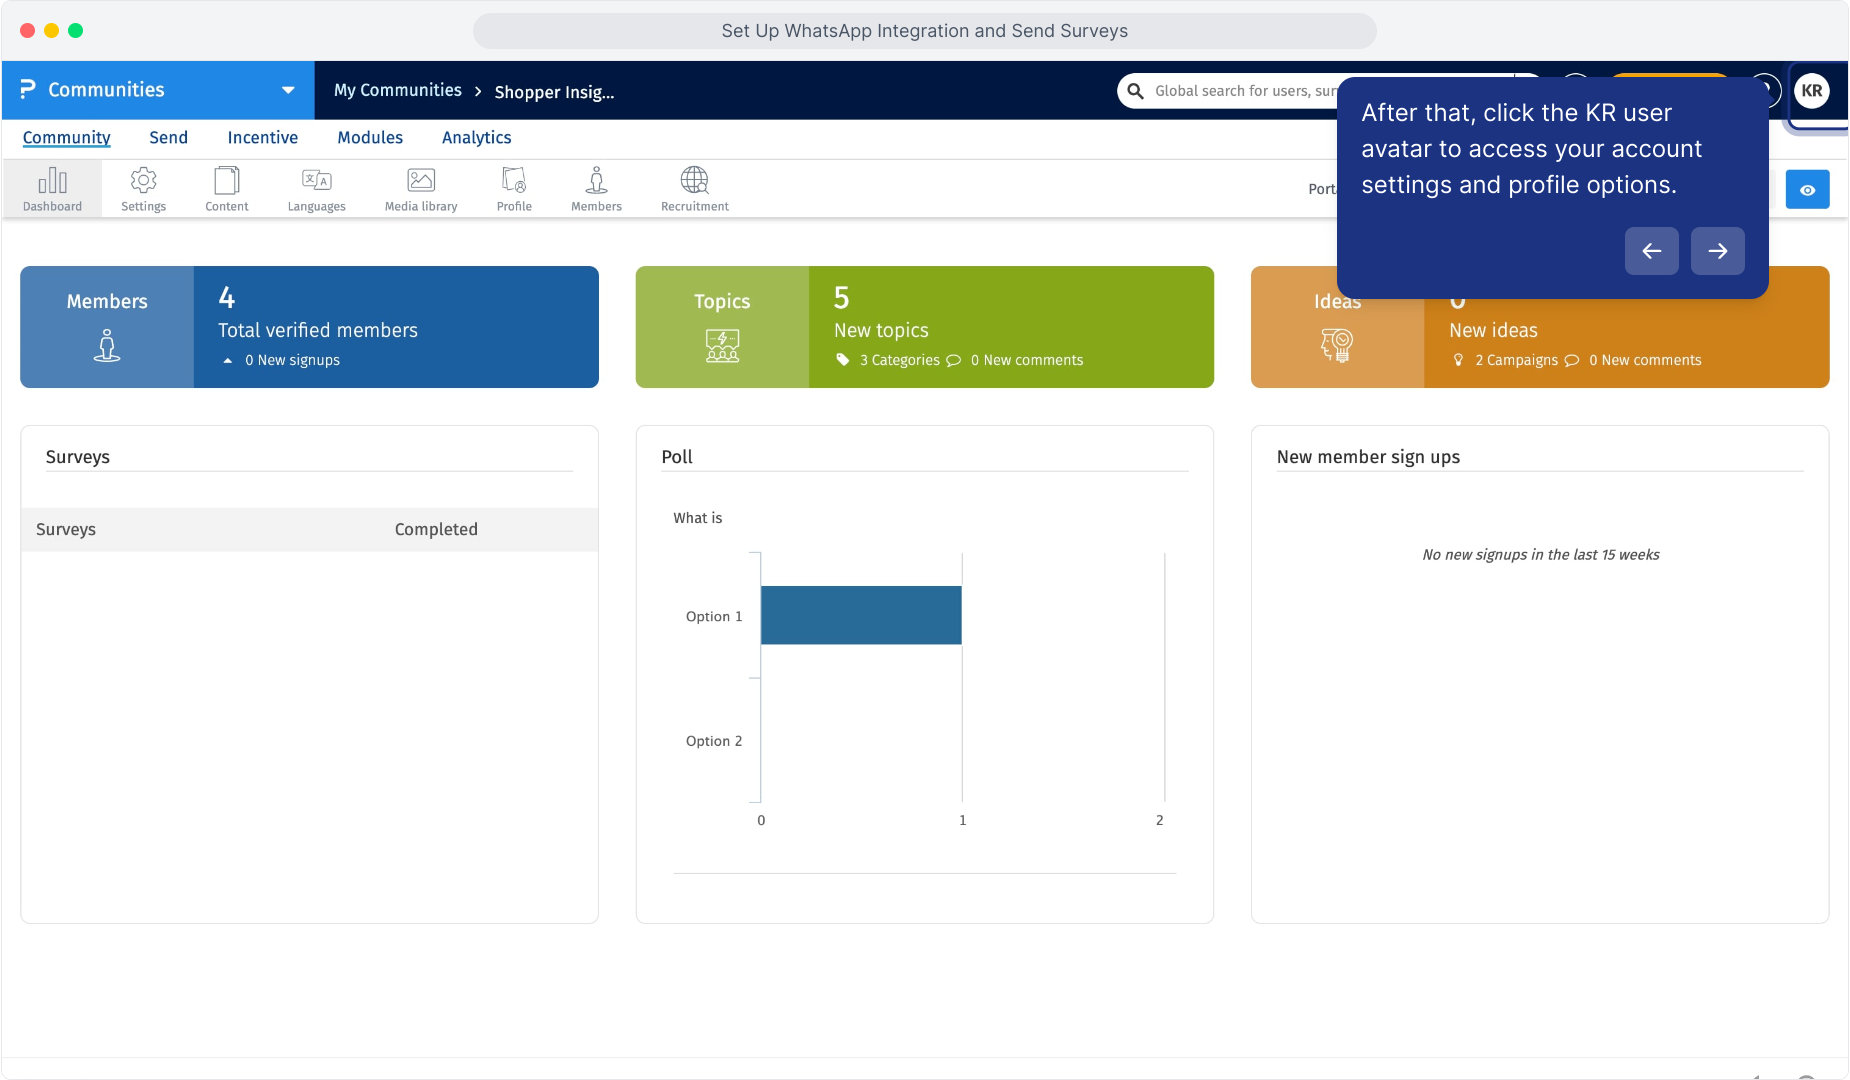Click the Categories tag icon
The image size is (1850, 1080).
click(x=843, y=360)
